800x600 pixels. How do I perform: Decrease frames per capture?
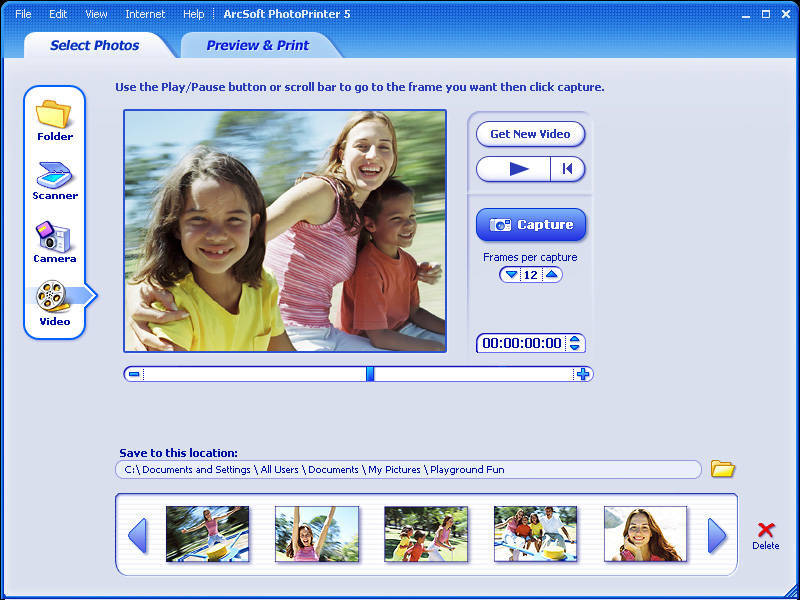point(511,274)
